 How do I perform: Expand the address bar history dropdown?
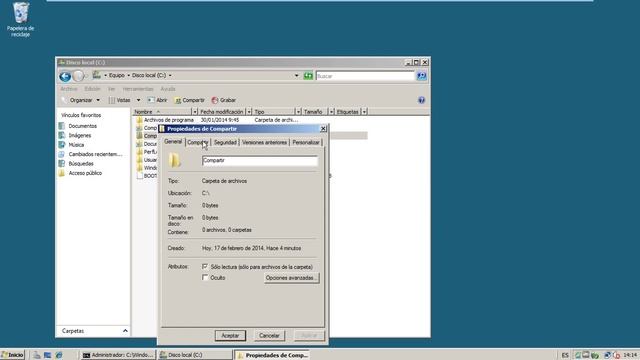(297, 76)
